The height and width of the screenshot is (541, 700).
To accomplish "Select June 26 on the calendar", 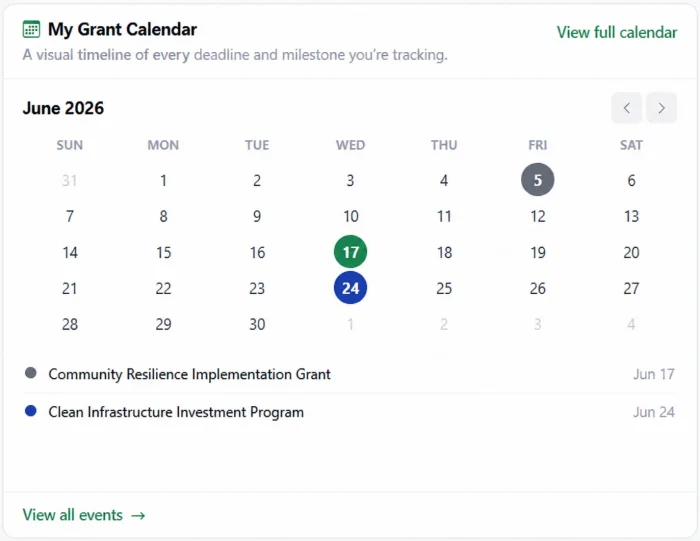I will (x=538, y=288).
